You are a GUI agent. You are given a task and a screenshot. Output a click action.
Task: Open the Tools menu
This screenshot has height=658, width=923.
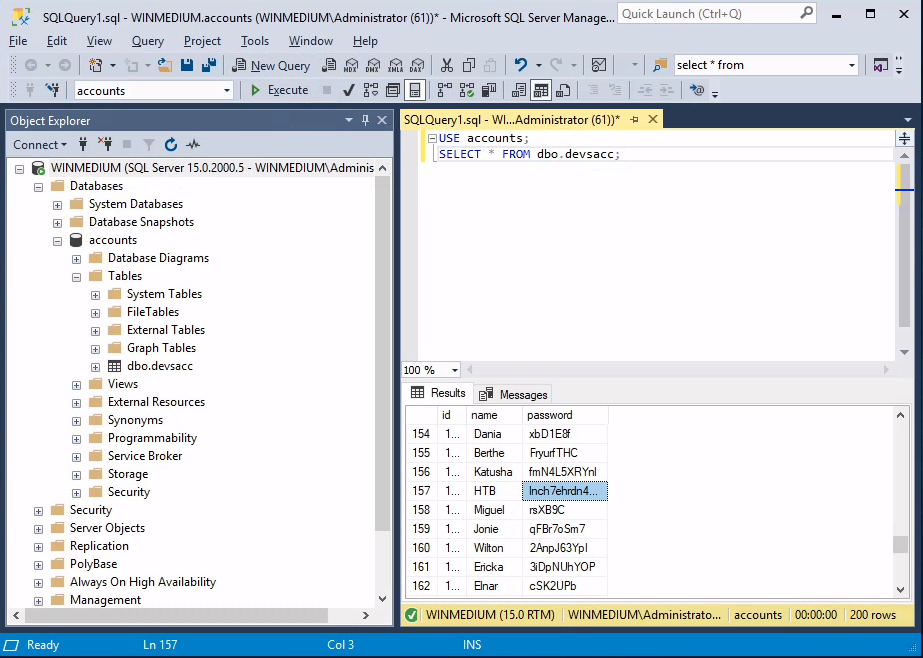point(254,41)
